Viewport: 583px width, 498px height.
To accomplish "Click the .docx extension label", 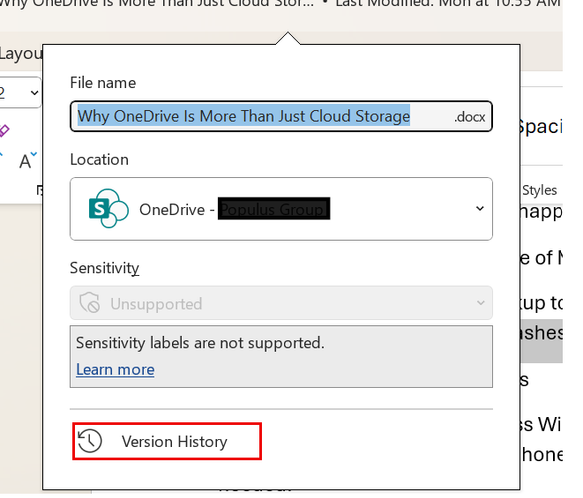I will coord(470,117).
